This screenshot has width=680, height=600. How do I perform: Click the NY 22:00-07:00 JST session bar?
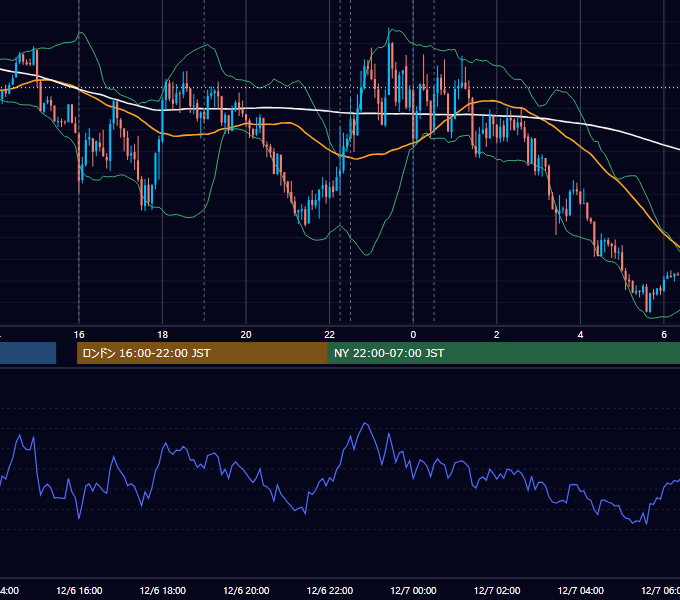point(503,353)
